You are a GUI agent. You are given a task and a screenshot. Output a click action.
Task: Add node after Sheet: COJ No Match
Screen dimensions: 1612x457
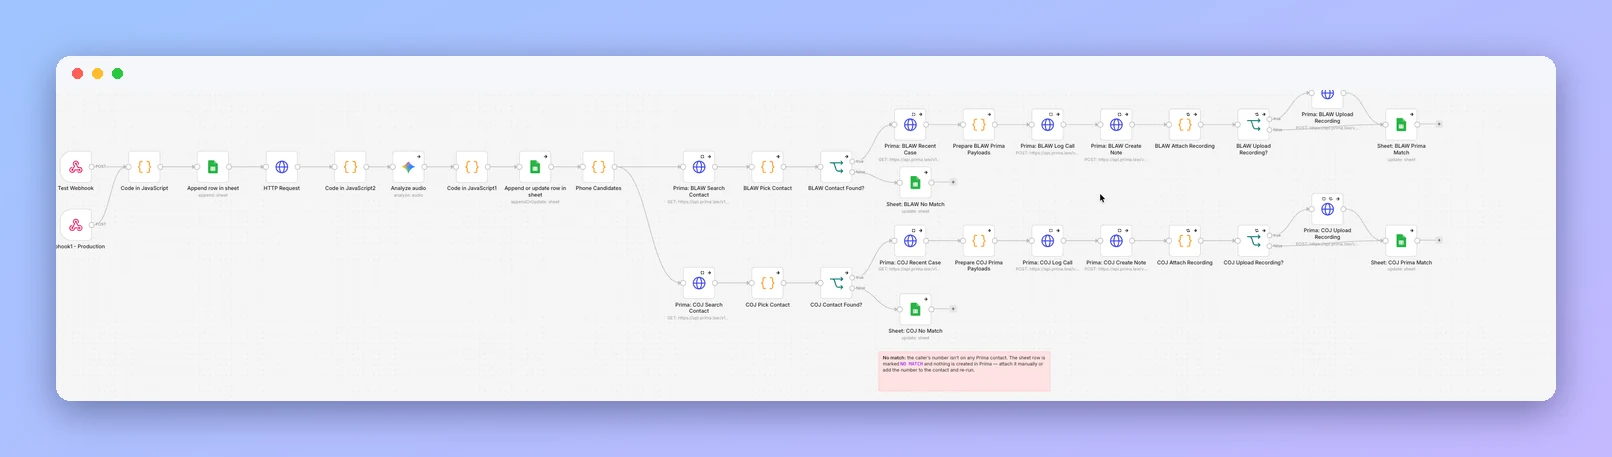tap(953, 309)
